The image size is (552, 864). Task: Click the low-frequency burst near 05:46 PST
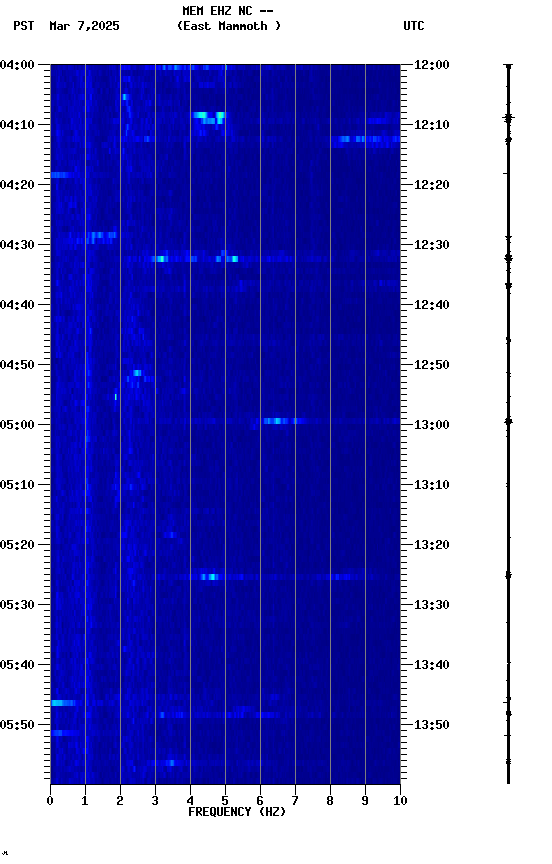63,703
